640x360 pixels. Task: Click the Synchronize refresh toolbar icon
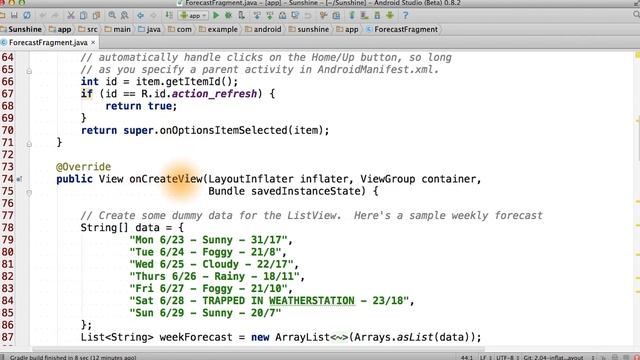(x=27, y=16)
